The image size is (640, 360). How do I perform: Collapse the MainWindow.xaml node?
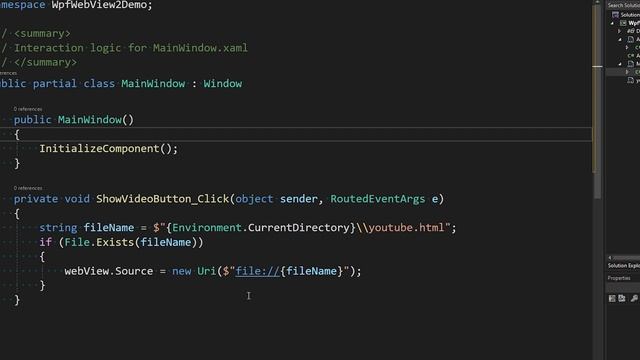tap(620, 64)
